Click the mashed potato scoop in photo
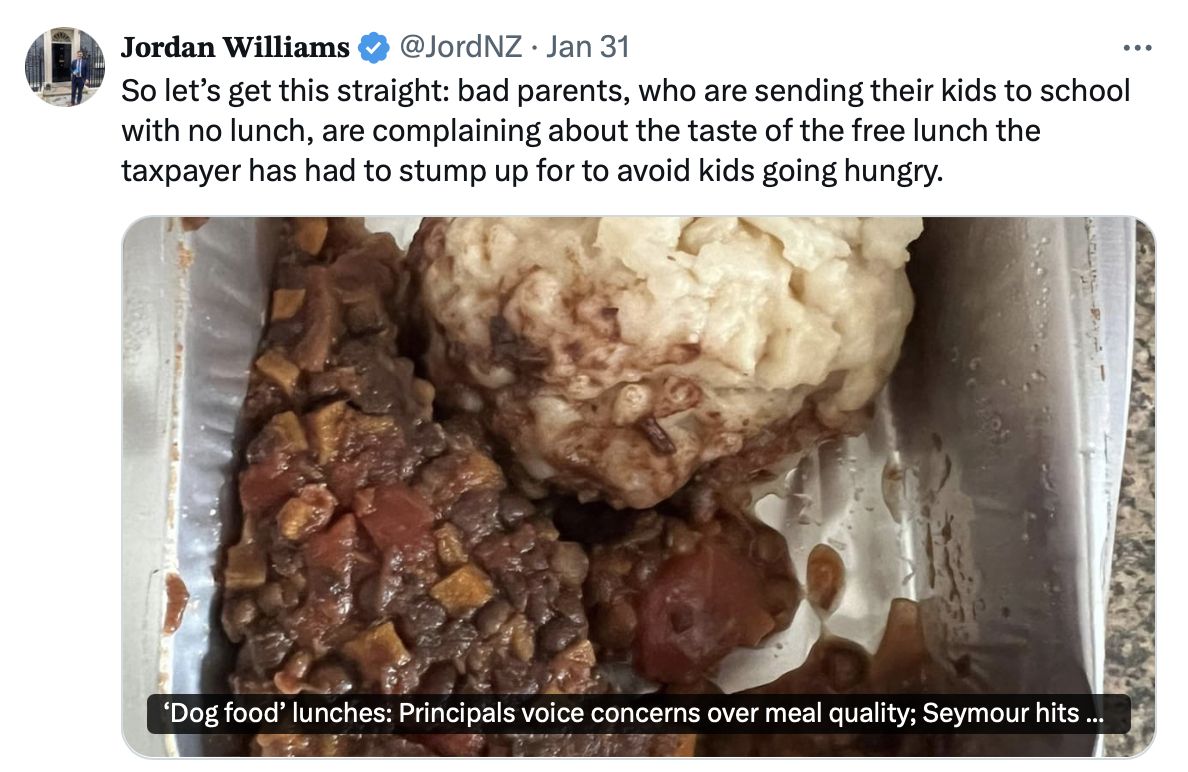This screenshot has height=772, width=1188. pyautogui.click(x=667, y=341)
